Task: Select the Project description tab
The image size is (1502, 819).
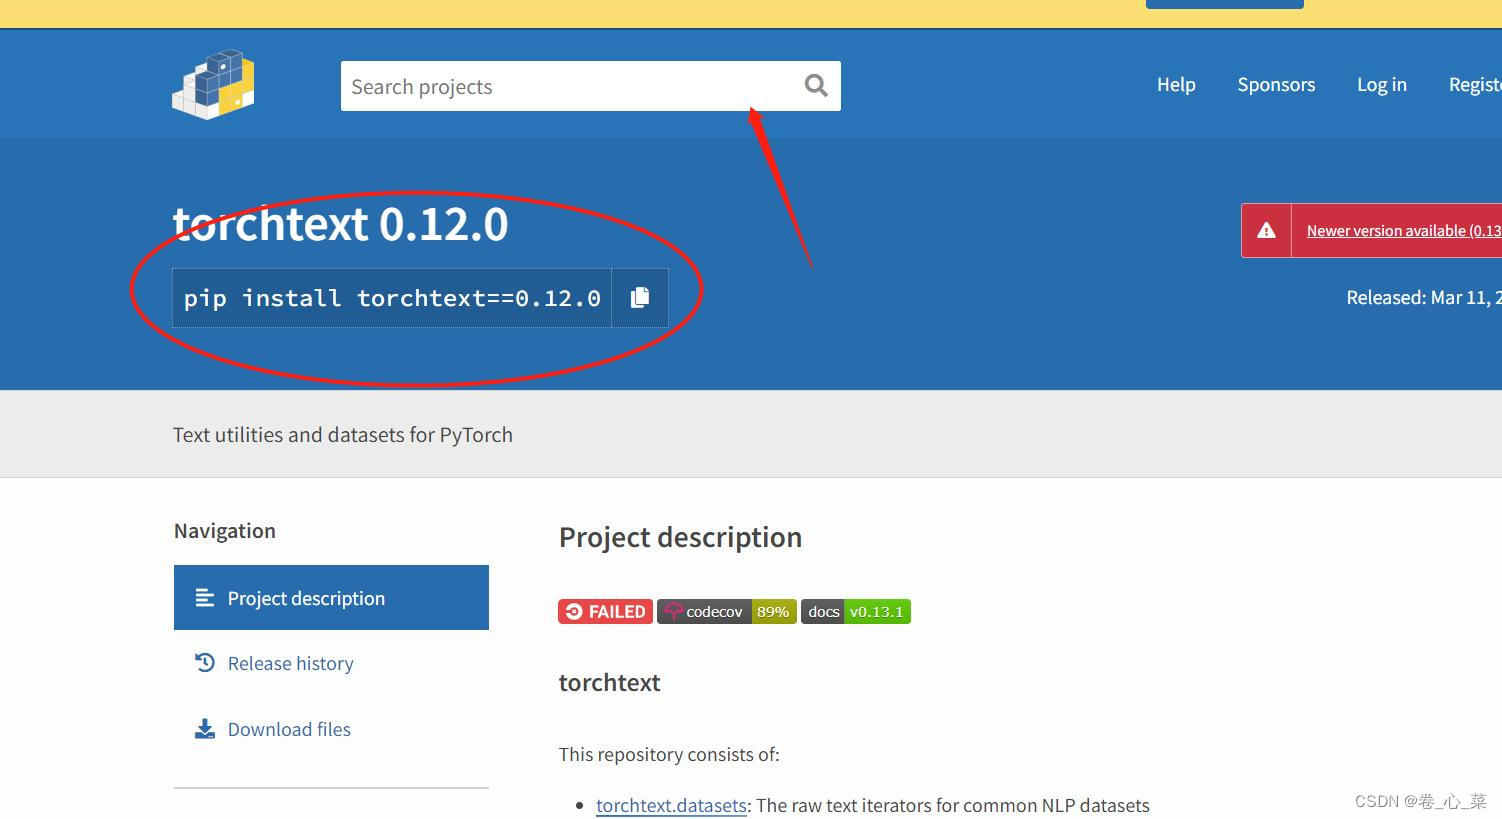Action: tap(331, 598)
